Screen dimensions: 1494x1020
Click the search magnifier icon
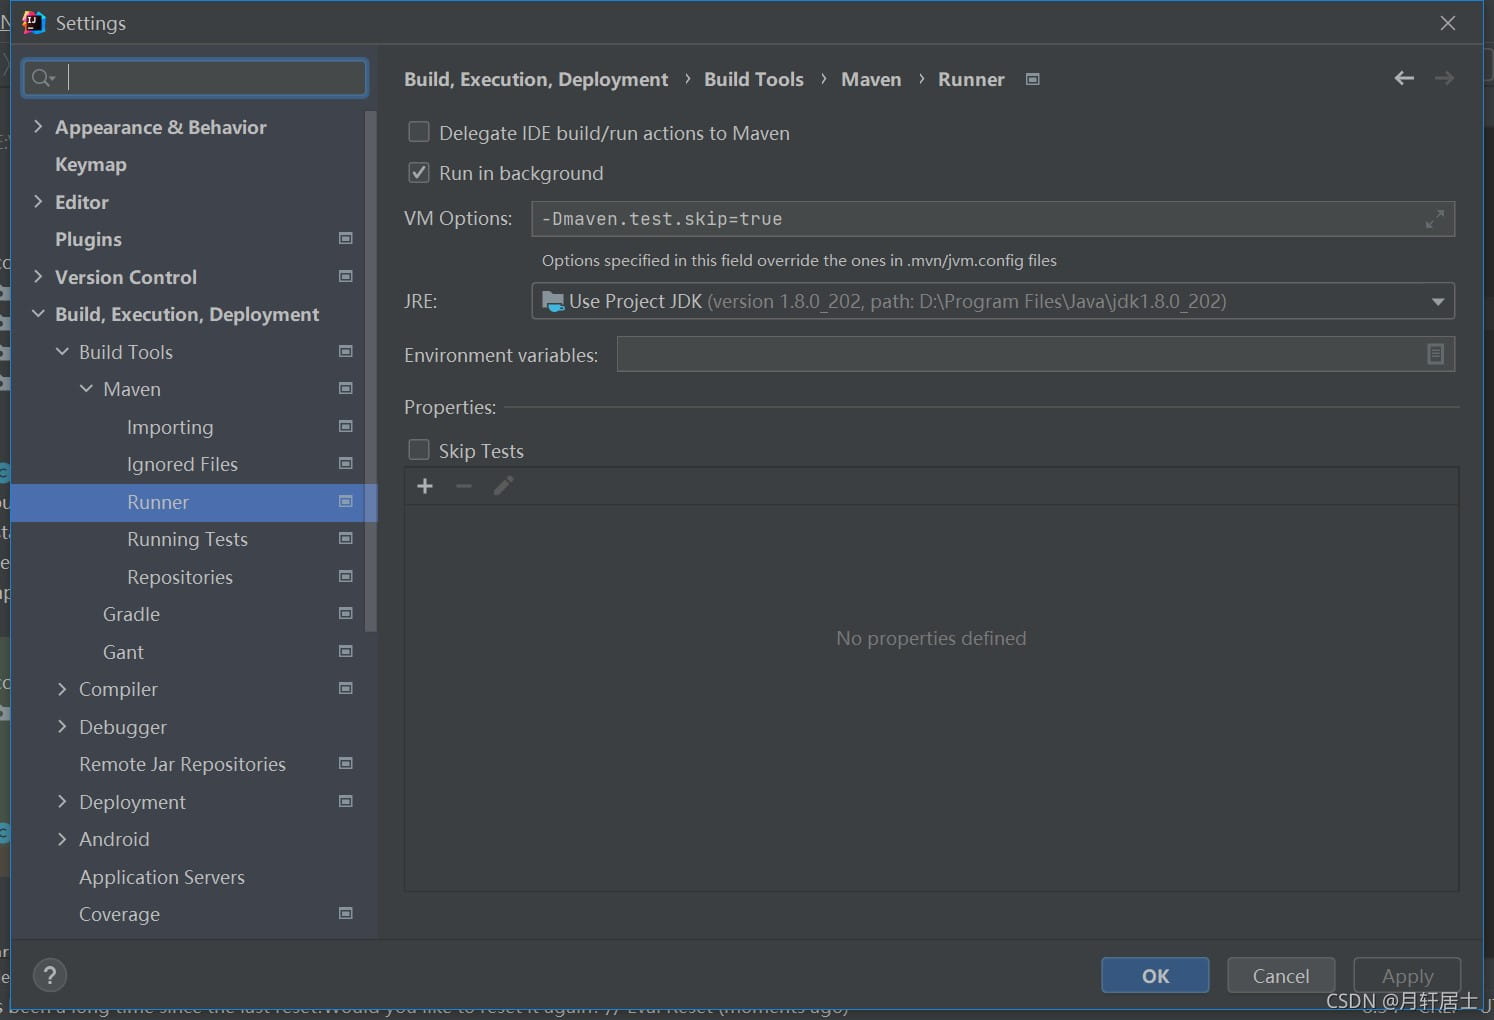pos(42,78)
